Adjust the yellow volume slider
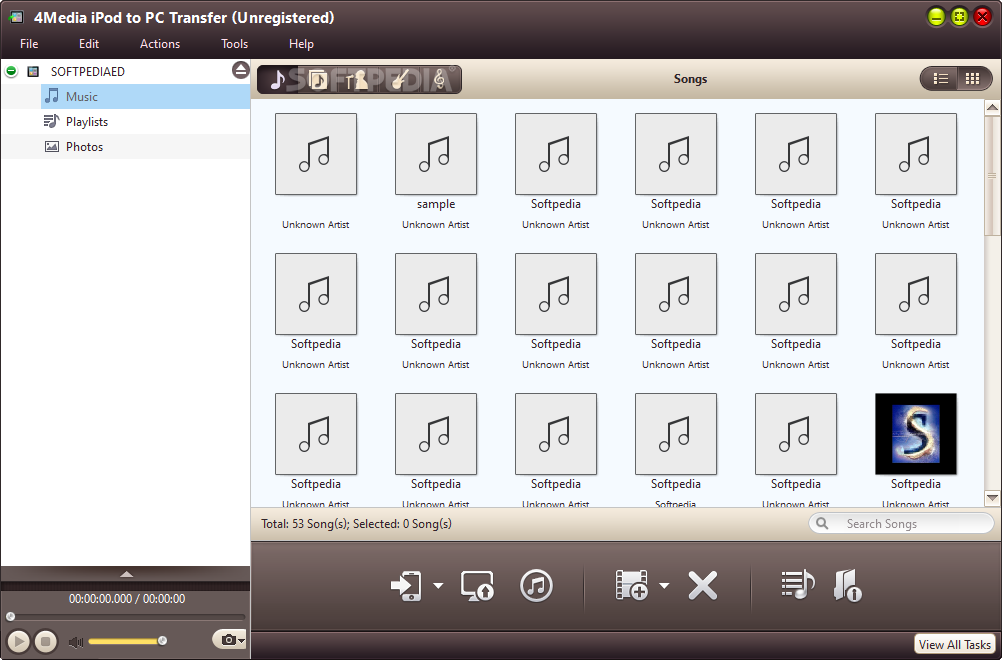The height and width of the screenshot is (660, 1002). (127, 641)
